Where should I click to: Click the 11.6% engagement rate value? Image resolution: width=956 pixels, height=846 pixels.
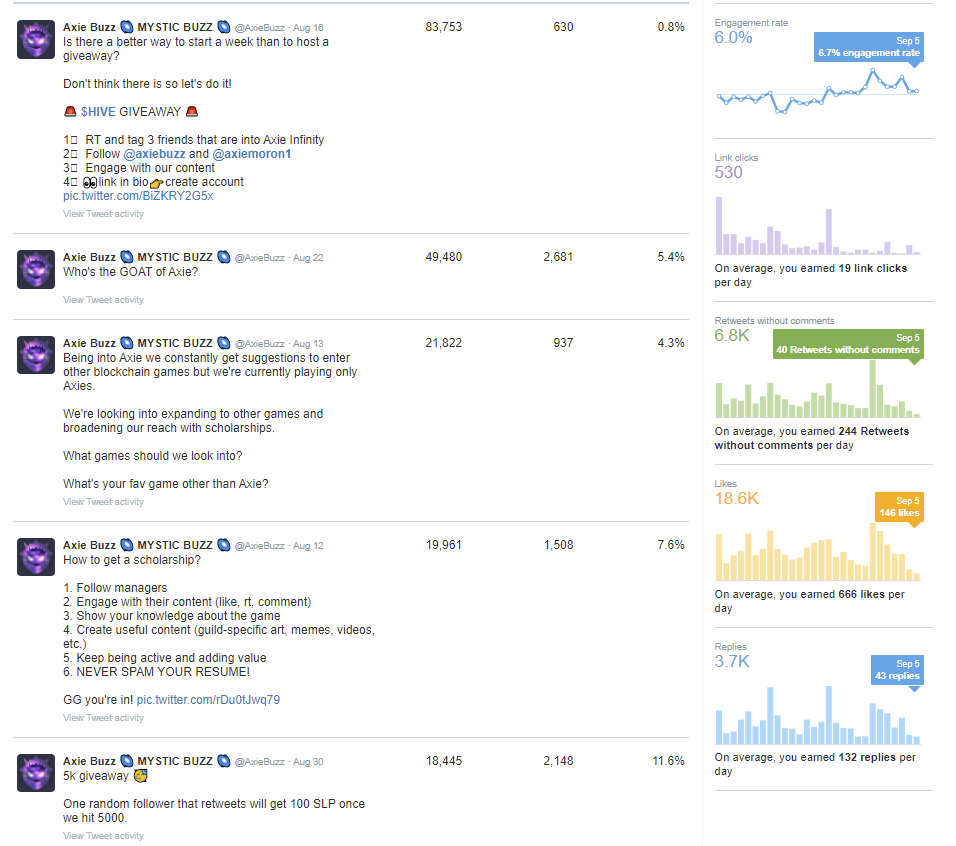pyautogui.click(x=668, y=761)
